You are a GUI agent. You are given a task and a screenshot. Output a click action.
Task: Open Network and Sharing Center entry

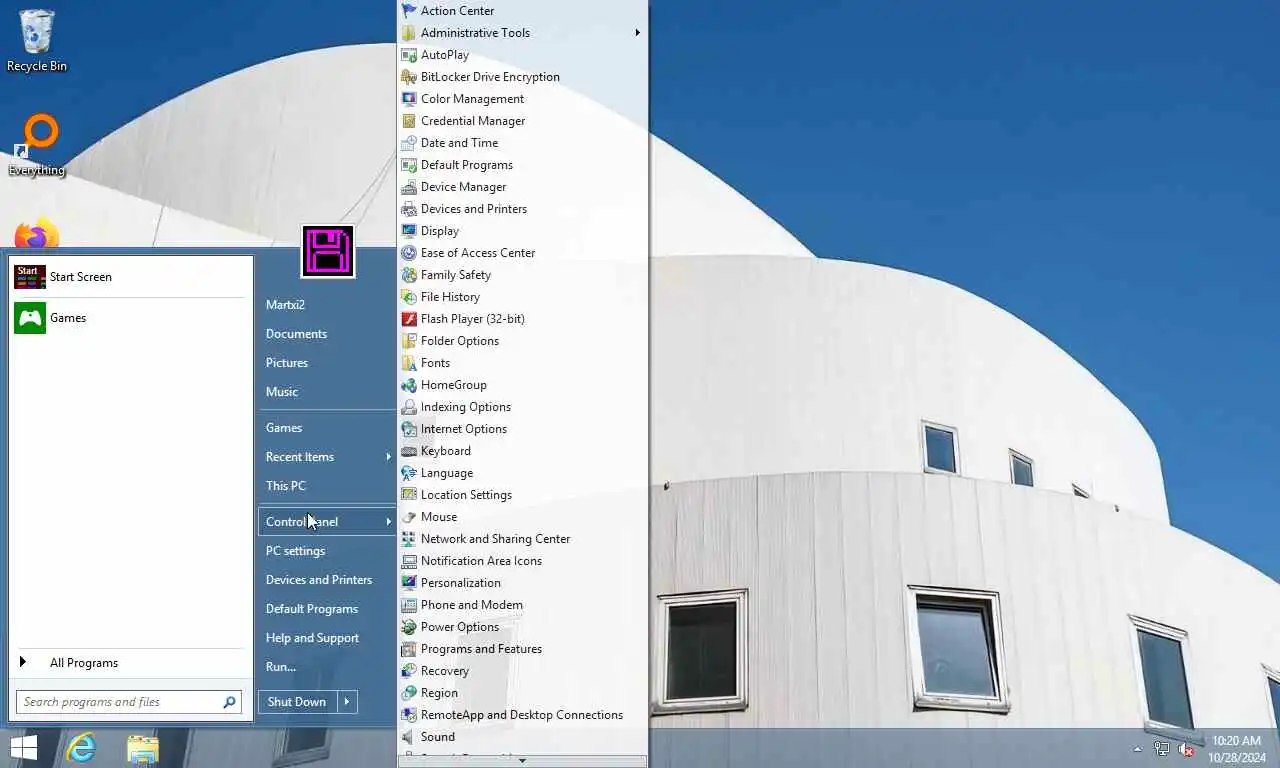pyautogui.click(x=495, y=539)
